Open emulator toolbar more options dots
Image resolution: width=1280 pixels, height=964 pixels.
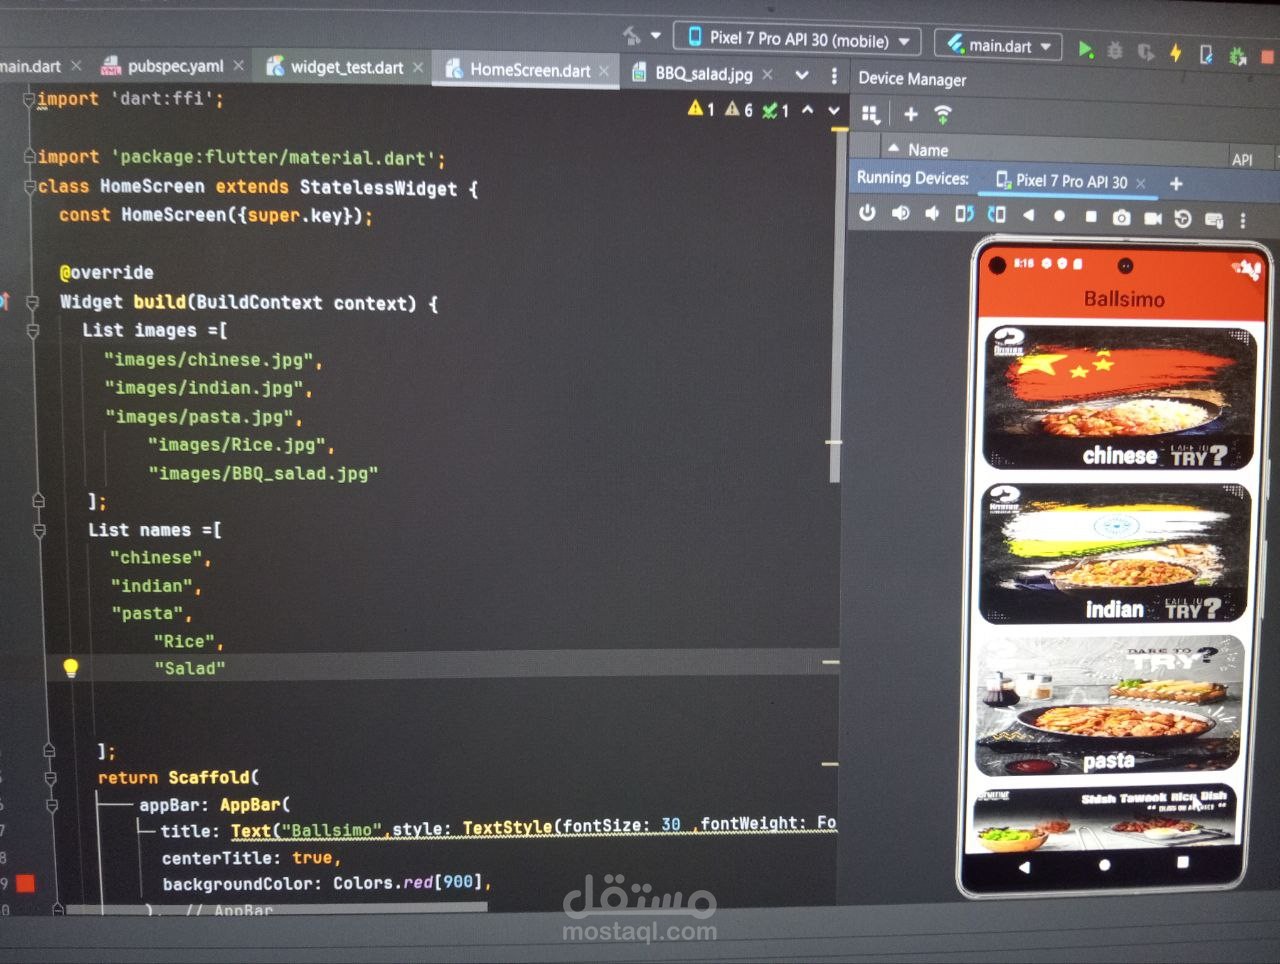pyautogui.click(x=1243, y=220)
